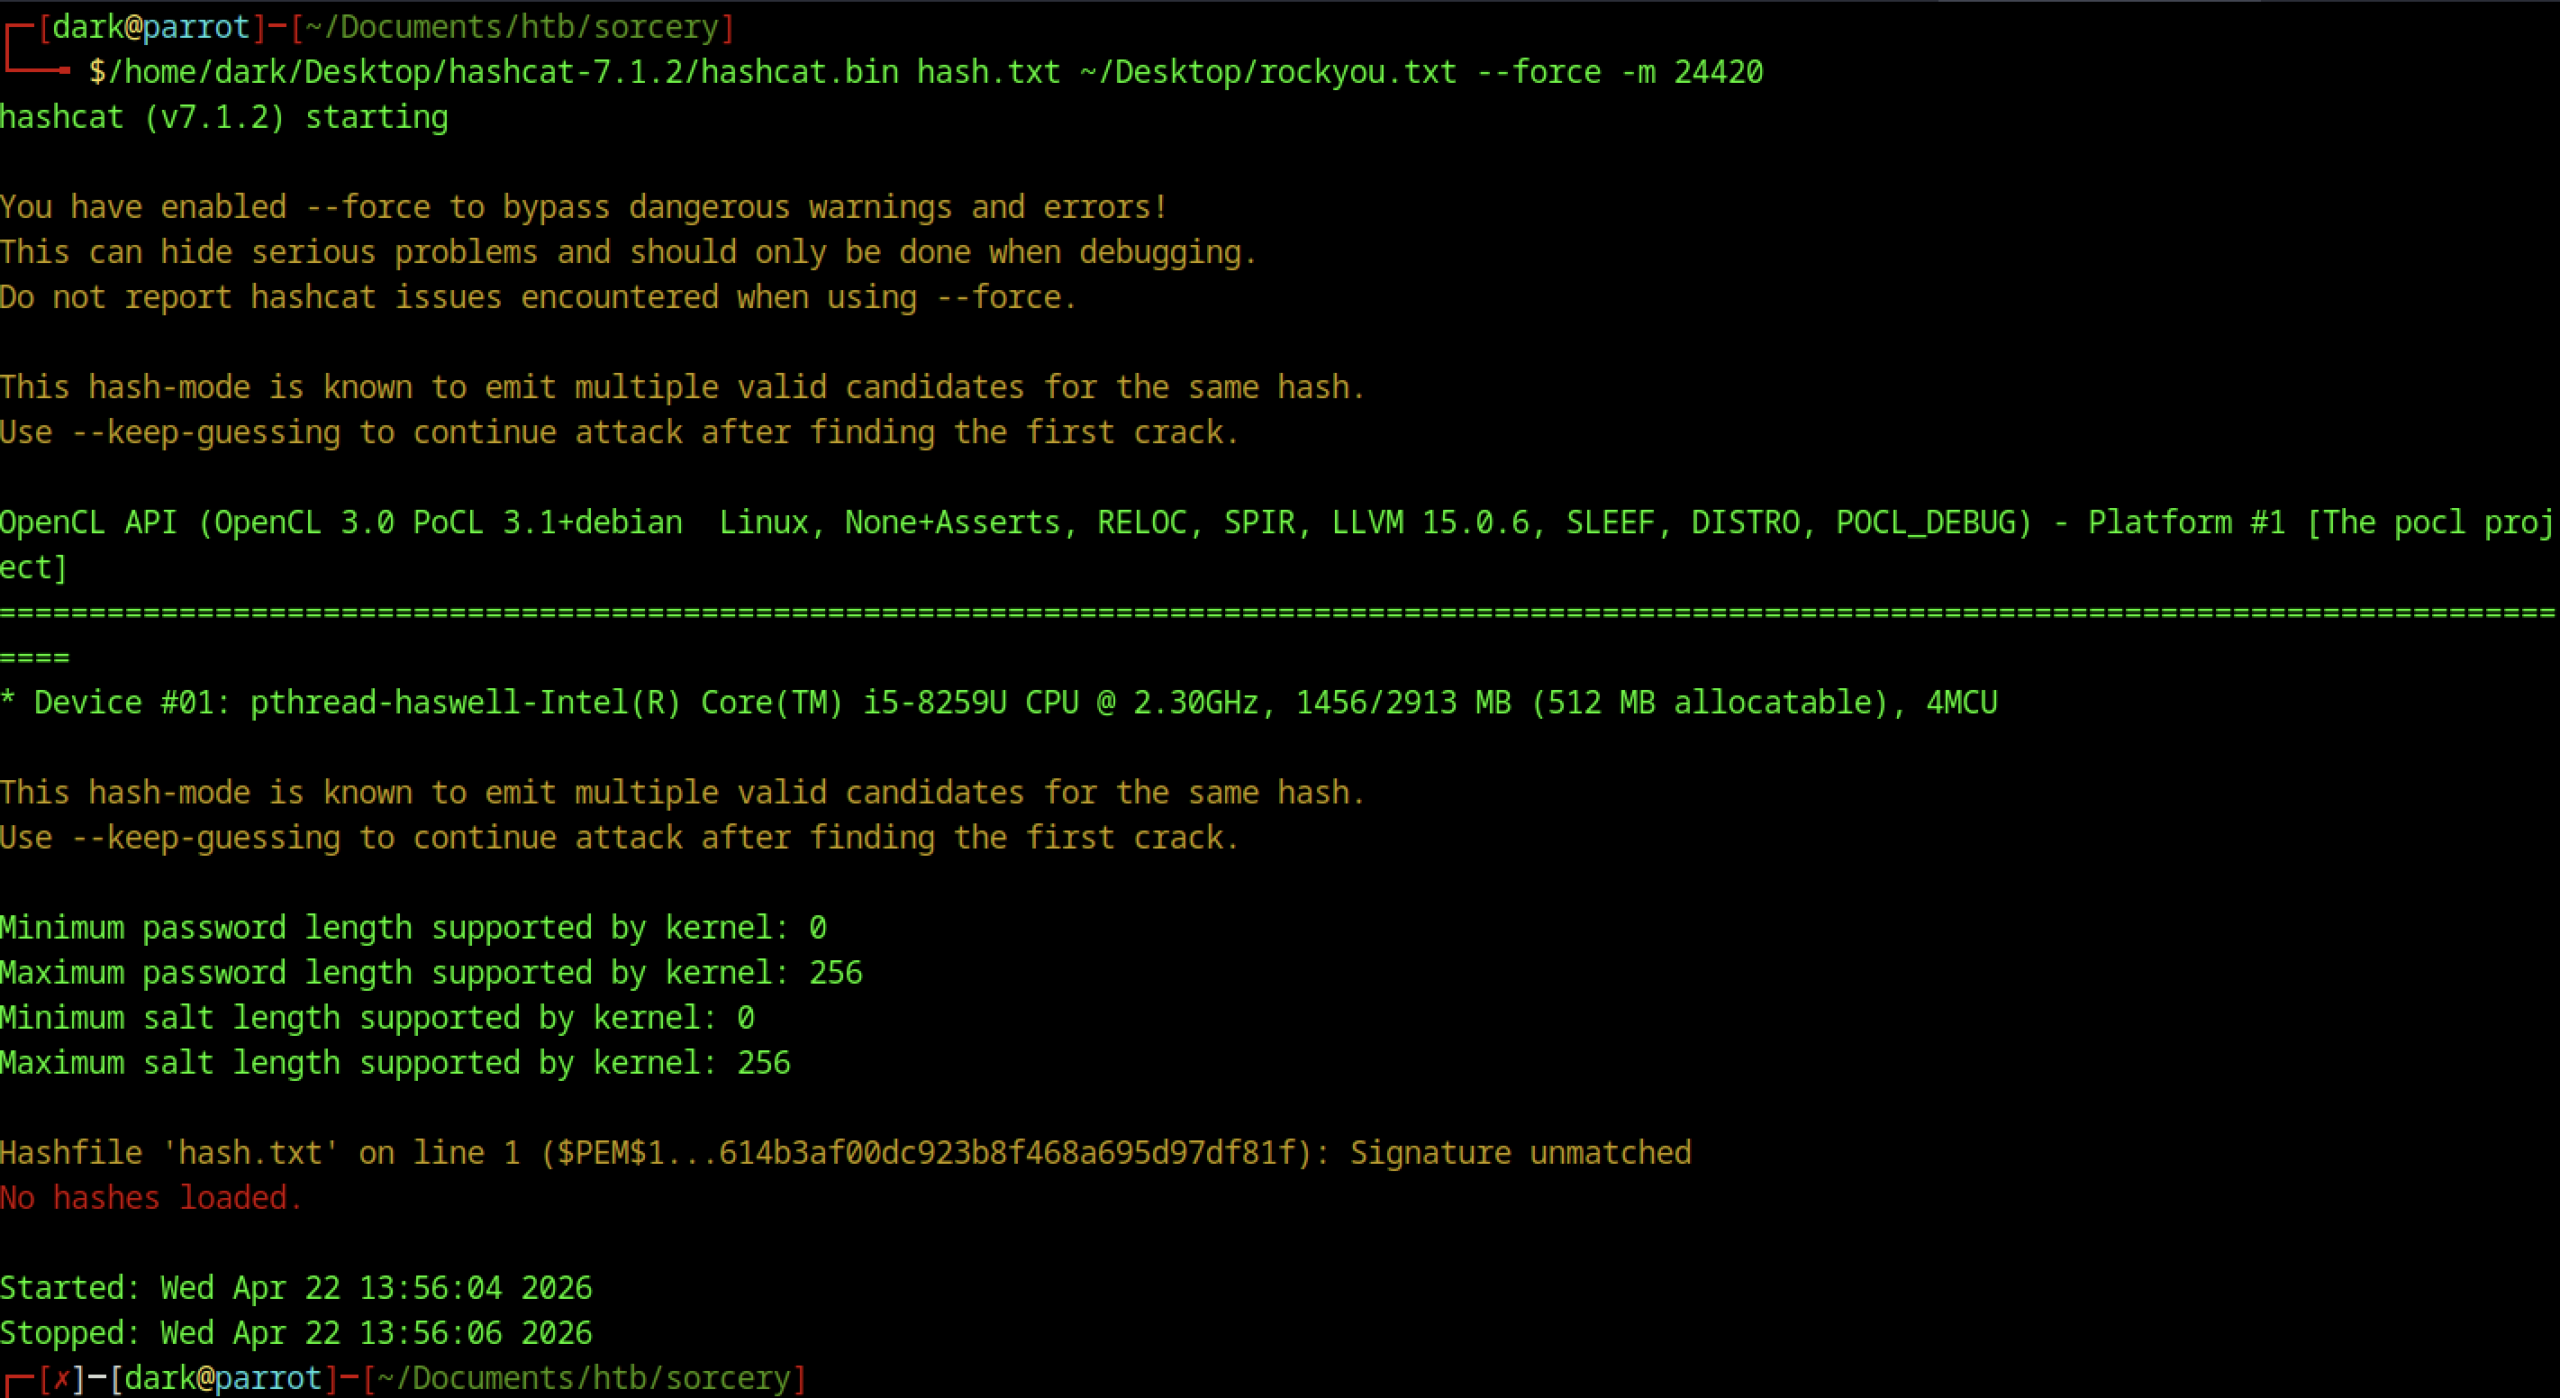Click the "Stopped: Wed Apr 22" timestamp line
The image size is (2560, 1398).
click(296, 1333)
